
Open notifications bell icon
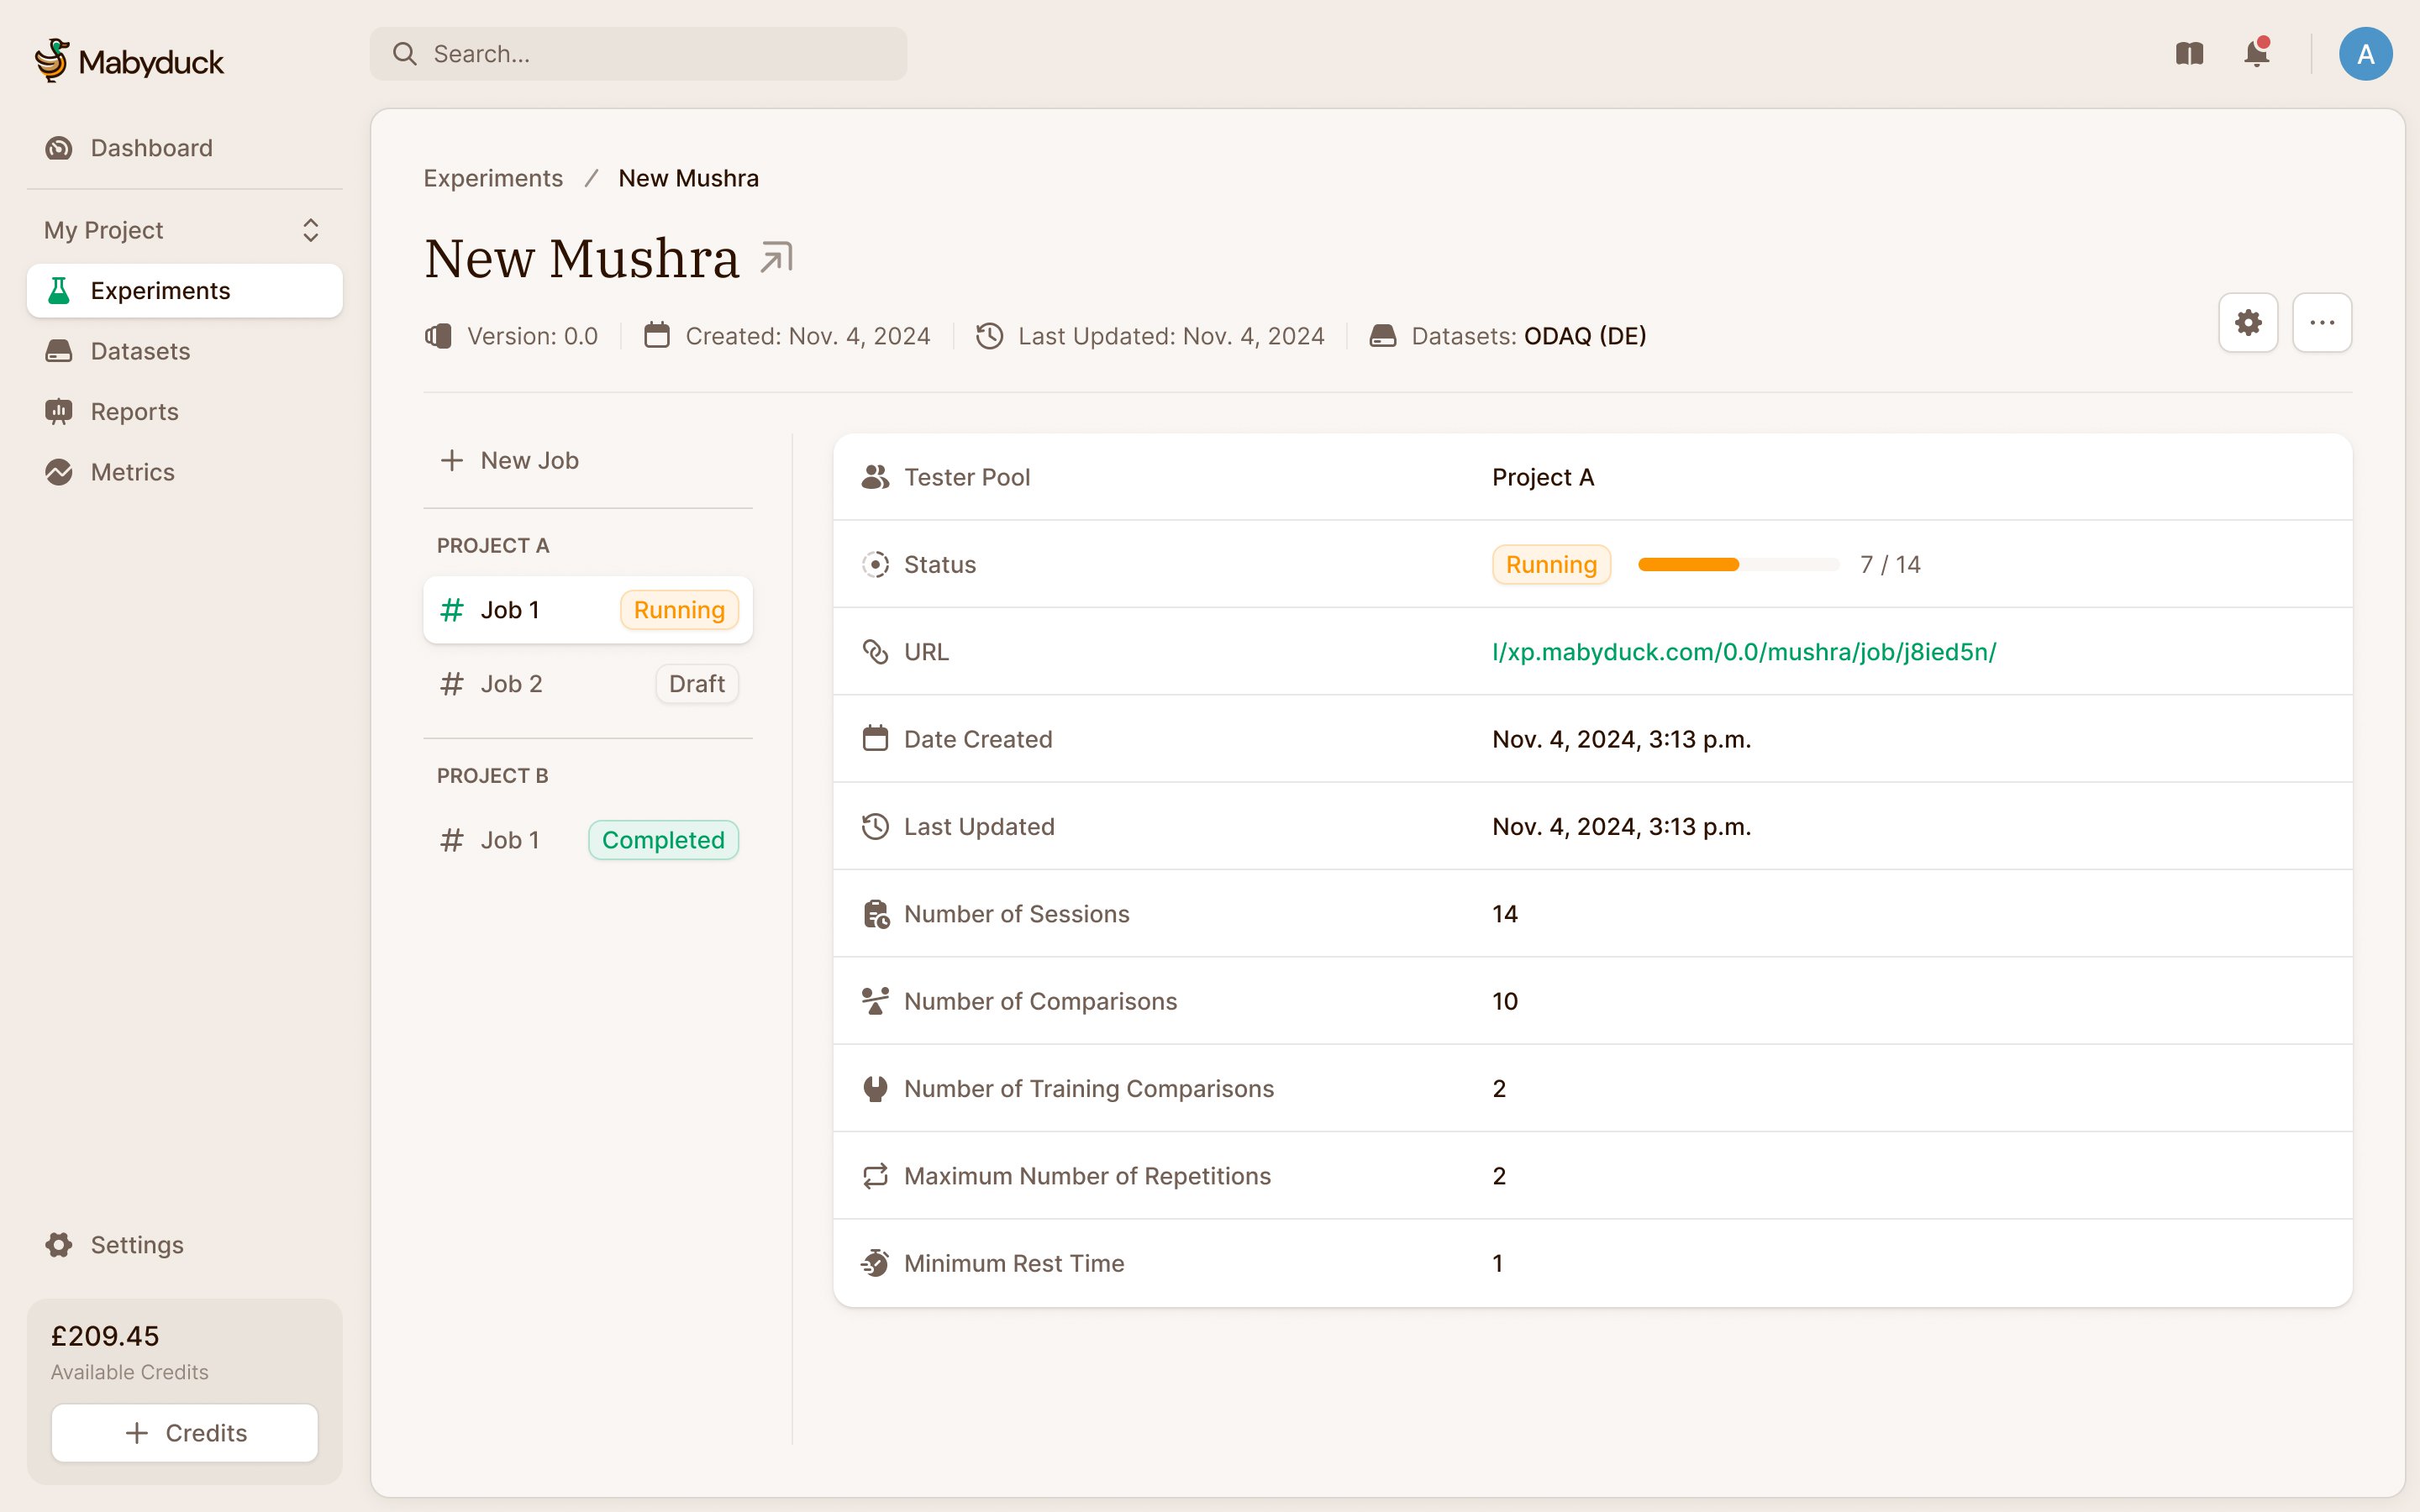[2256, 54]
